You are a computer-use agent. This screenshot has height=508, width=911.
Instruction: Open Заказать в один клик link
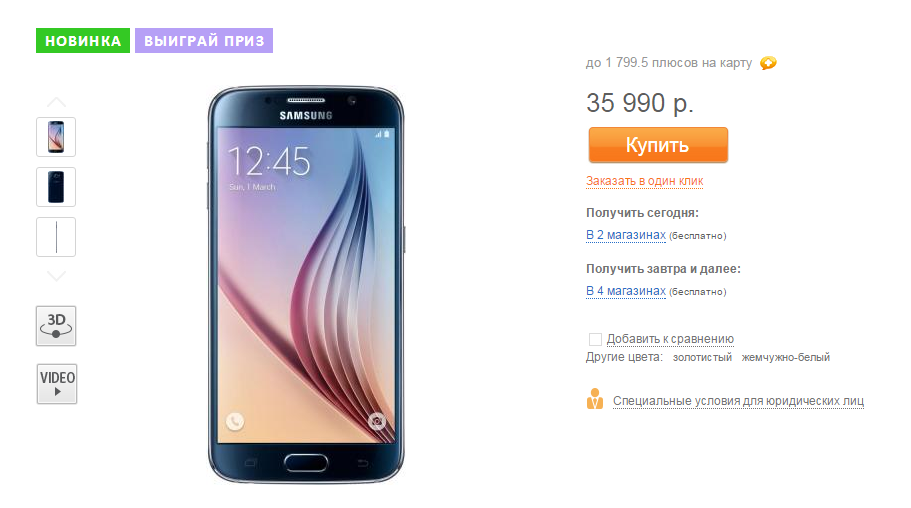pos(644,181)
